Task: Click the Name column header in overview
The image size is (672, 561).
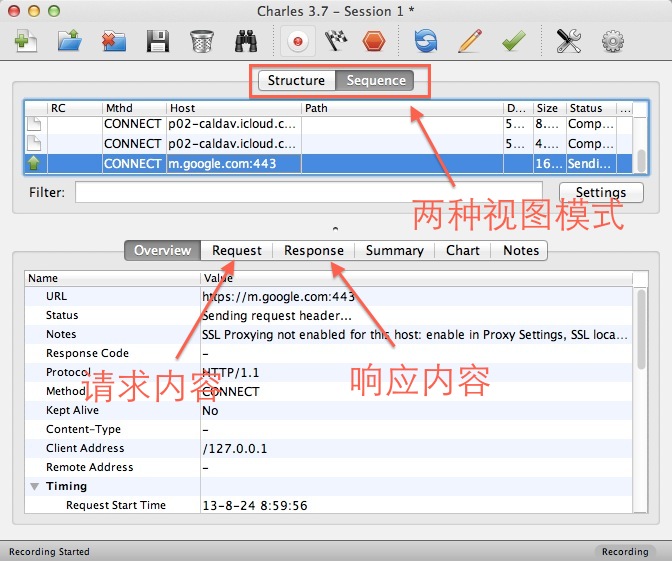Action: click(x=112, y=278)
